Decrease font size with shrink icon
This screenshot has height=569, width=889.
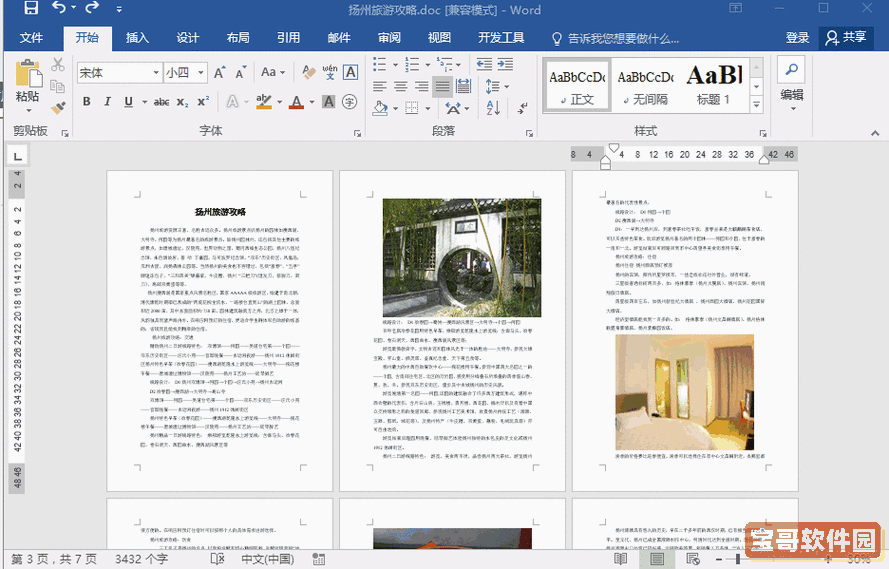(241, 73)
